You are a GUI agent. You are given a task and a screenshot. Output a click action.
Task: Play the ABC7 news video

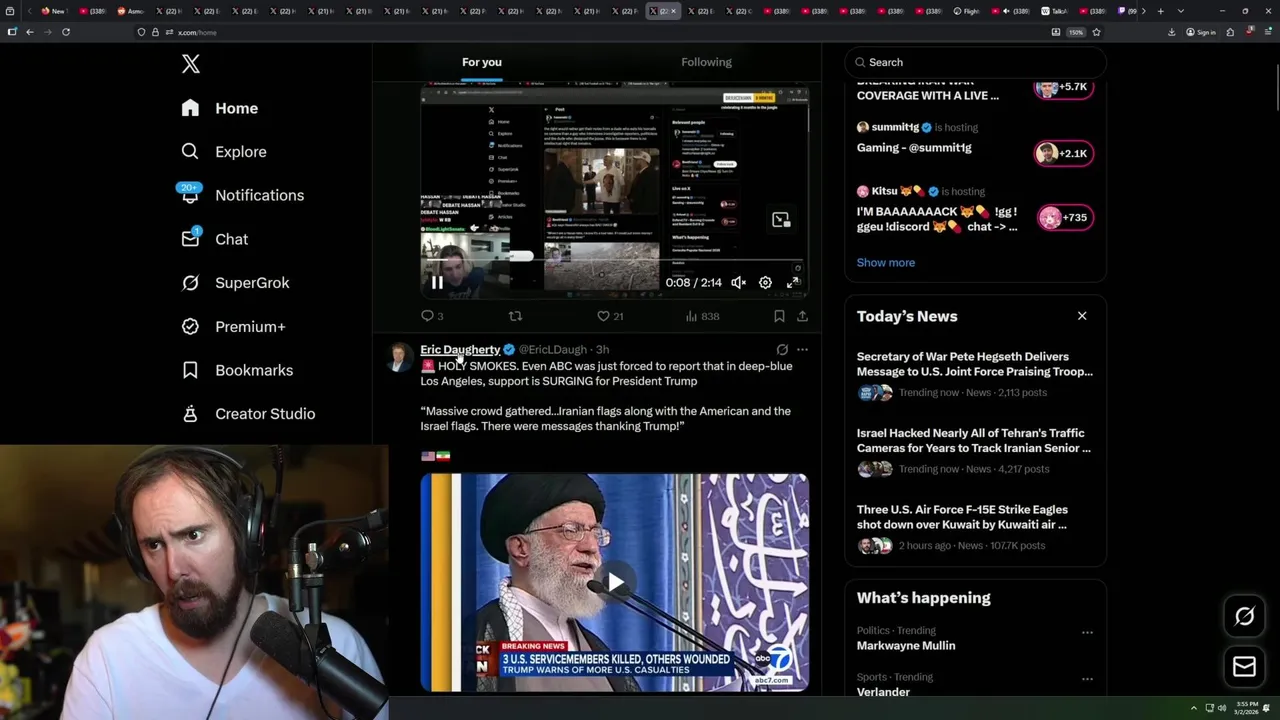point(615,583)
